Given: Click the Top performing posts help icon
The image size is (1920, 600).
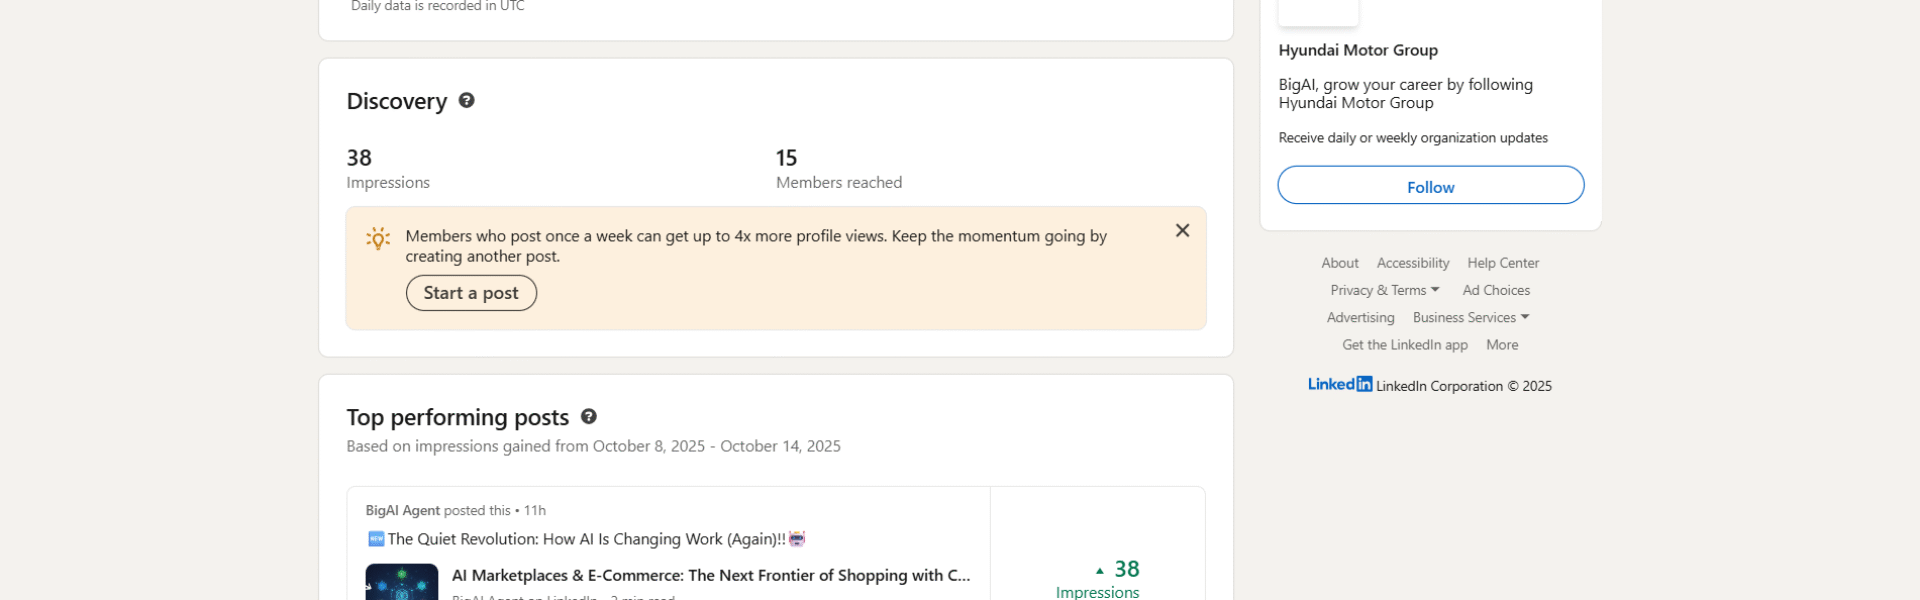Looking at the screenshot, I should tap(589, 417).
